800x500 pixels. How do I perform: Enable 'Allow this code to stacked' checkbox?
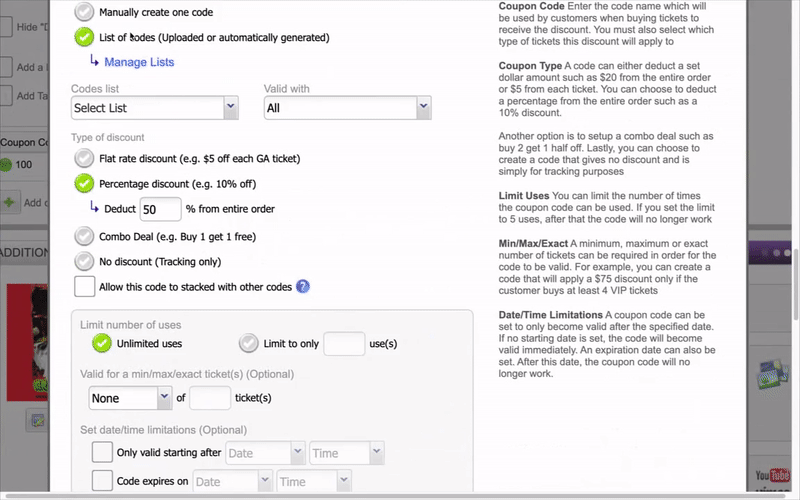pos(84,286)
